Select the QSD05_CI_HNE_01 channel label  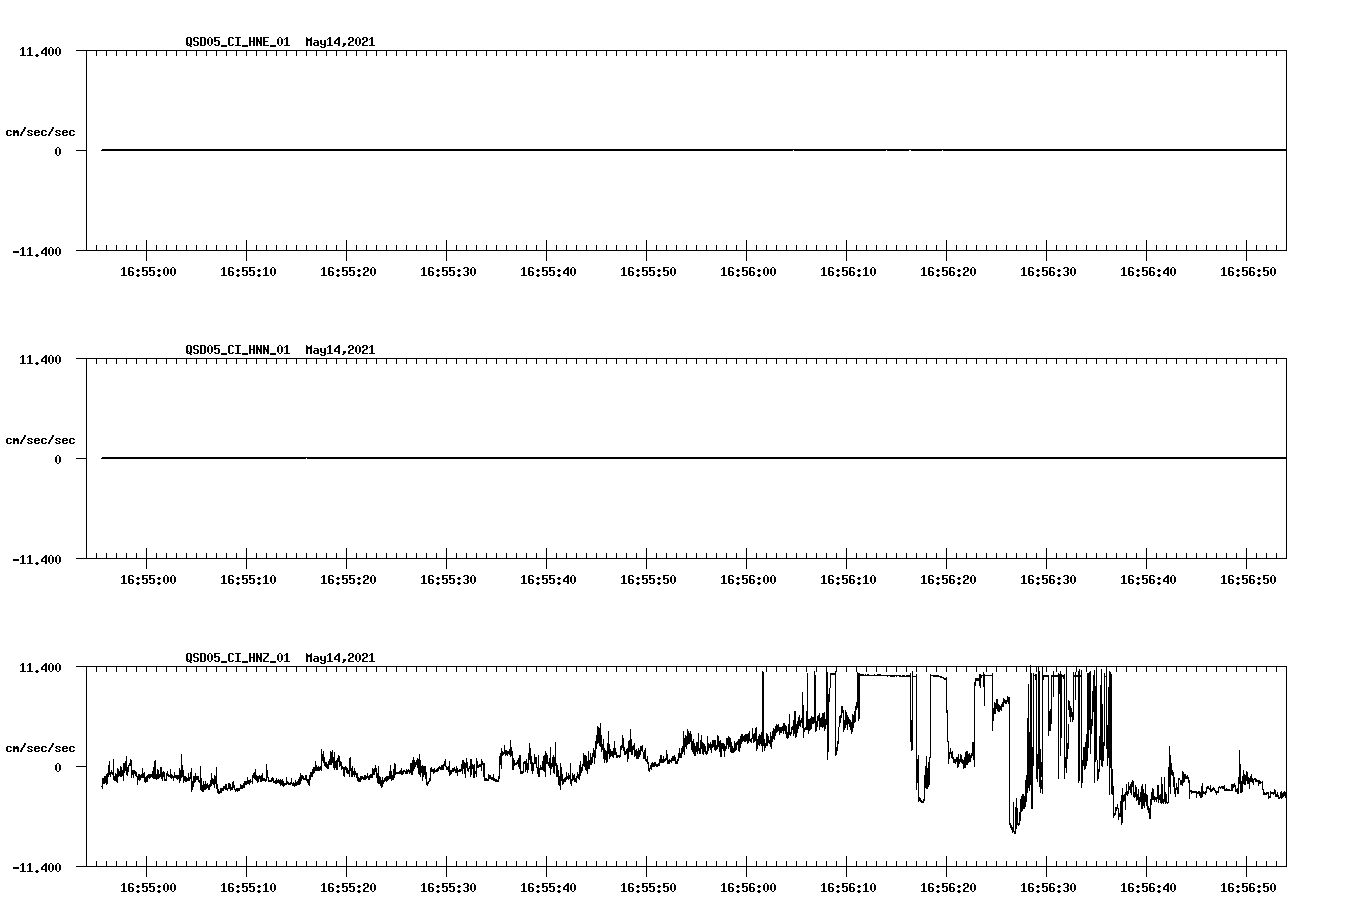[x=239, y=42]
